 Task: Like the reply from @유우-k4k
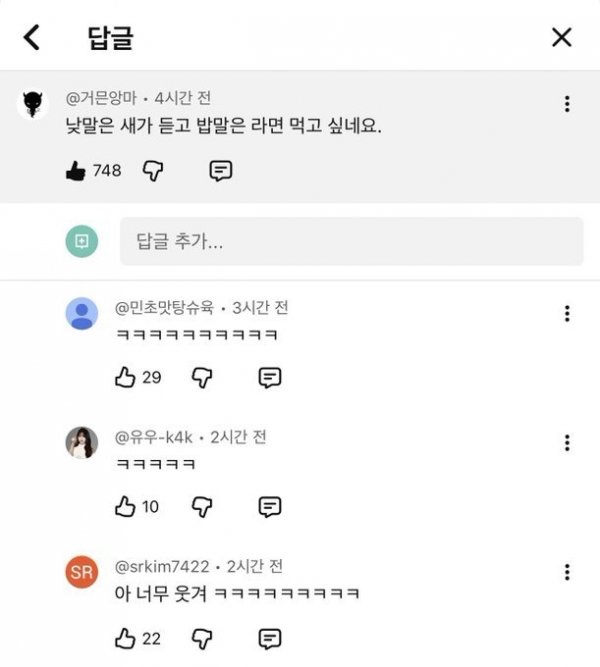pos(125,507)
